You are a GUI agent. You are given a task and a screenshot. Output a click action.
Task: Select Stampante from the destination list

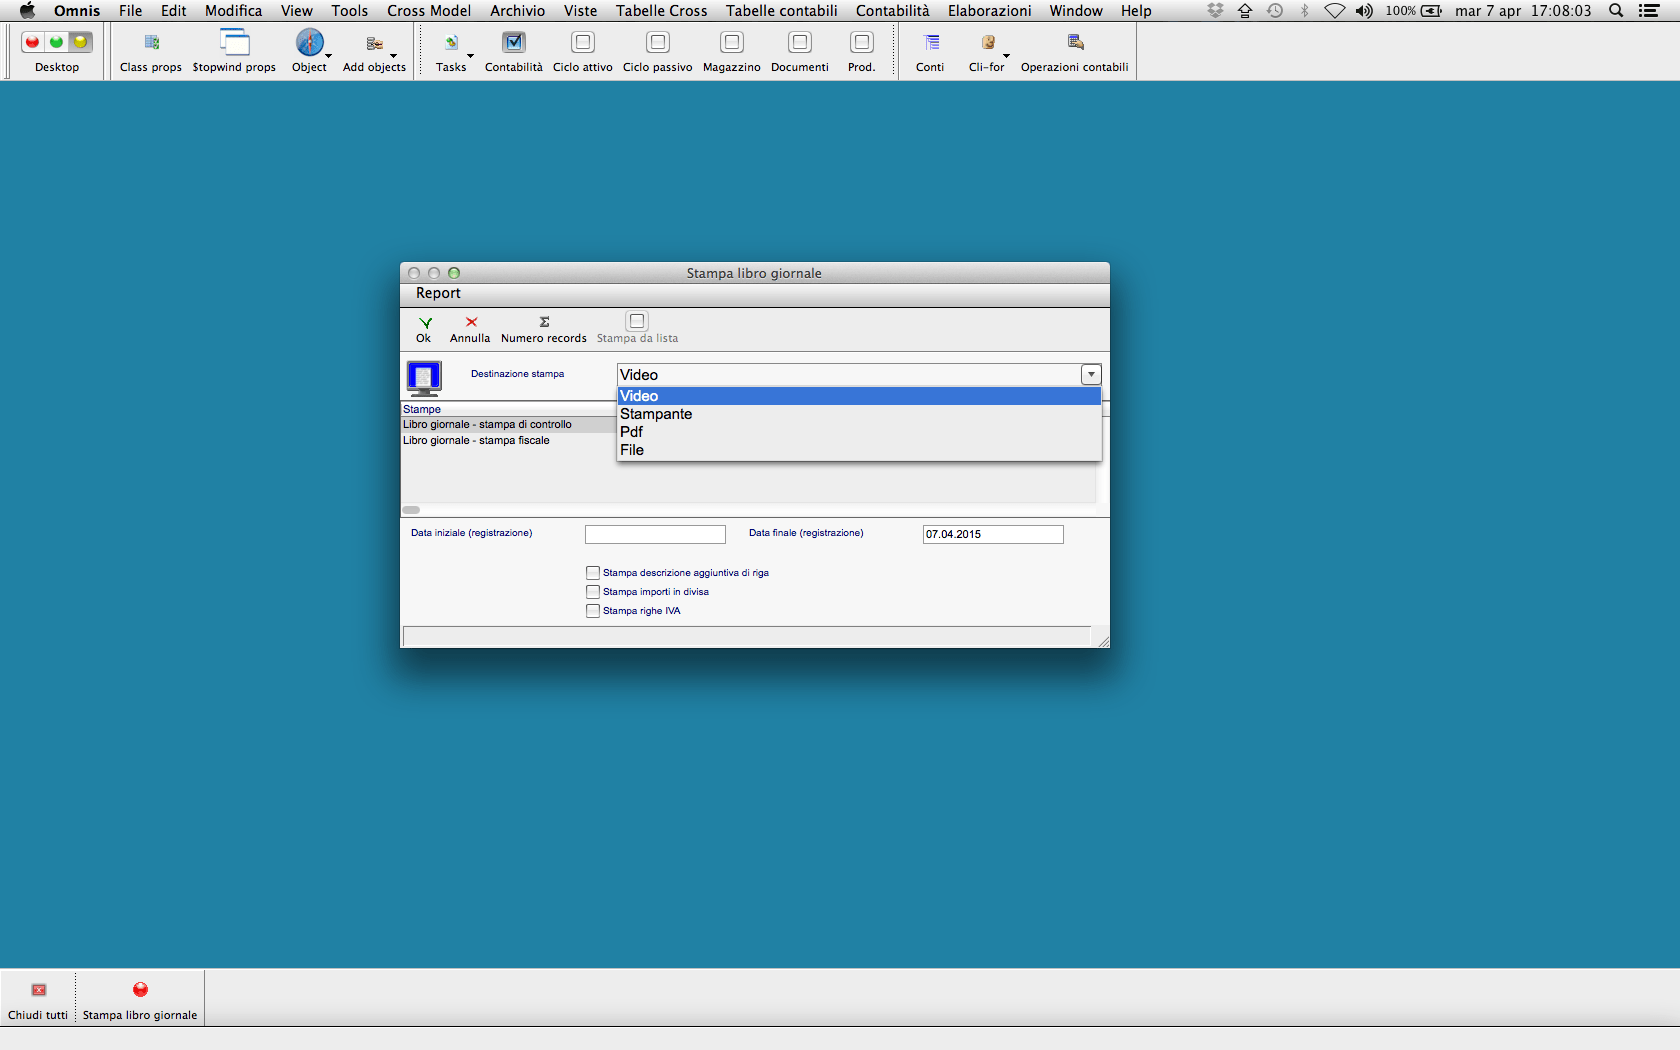[656, 414]
